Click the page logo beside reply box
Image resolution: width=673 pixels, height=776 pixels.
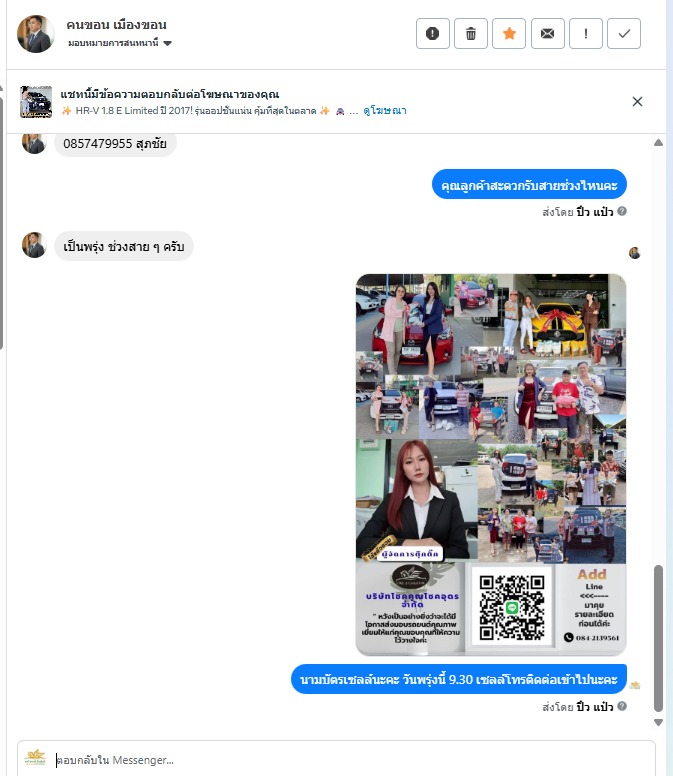(35, 758)
